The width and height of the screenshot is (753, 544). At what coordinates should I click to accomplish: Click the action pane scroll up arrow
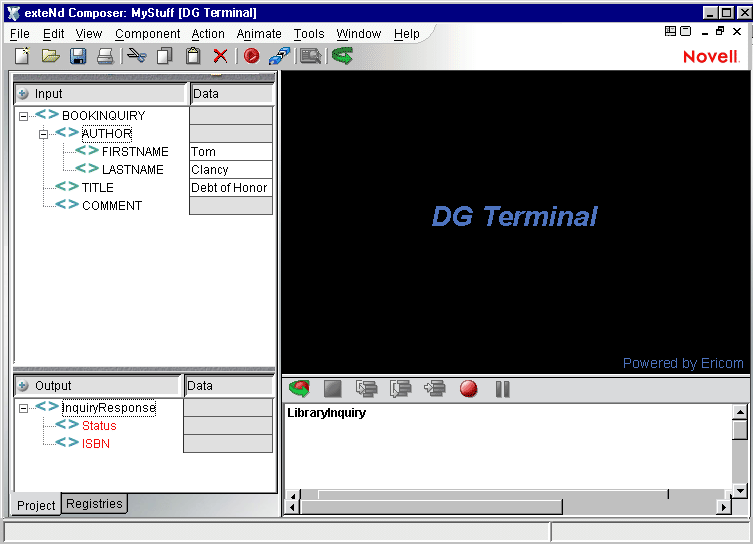pyautogui.click(x=740, y=412)
